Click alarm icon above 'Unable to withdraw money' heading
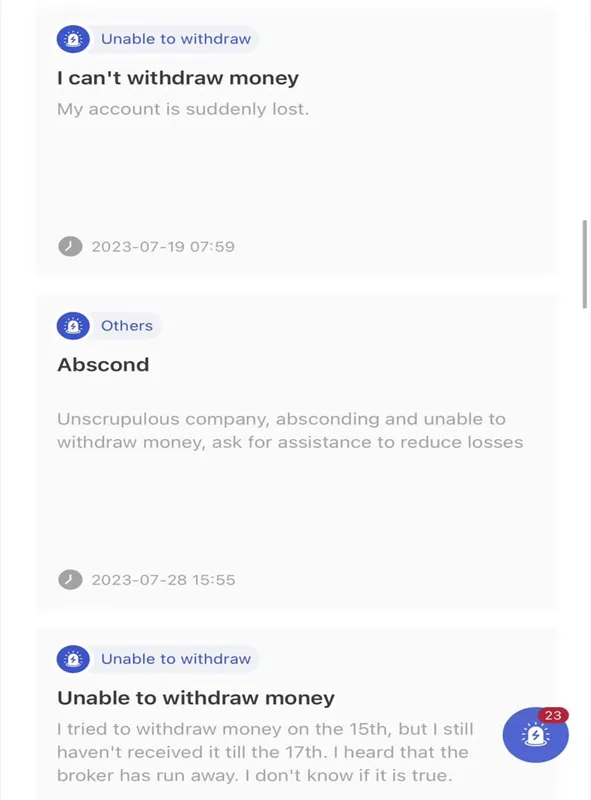This screenshot has height=800, width=591. tap(73, 659)
